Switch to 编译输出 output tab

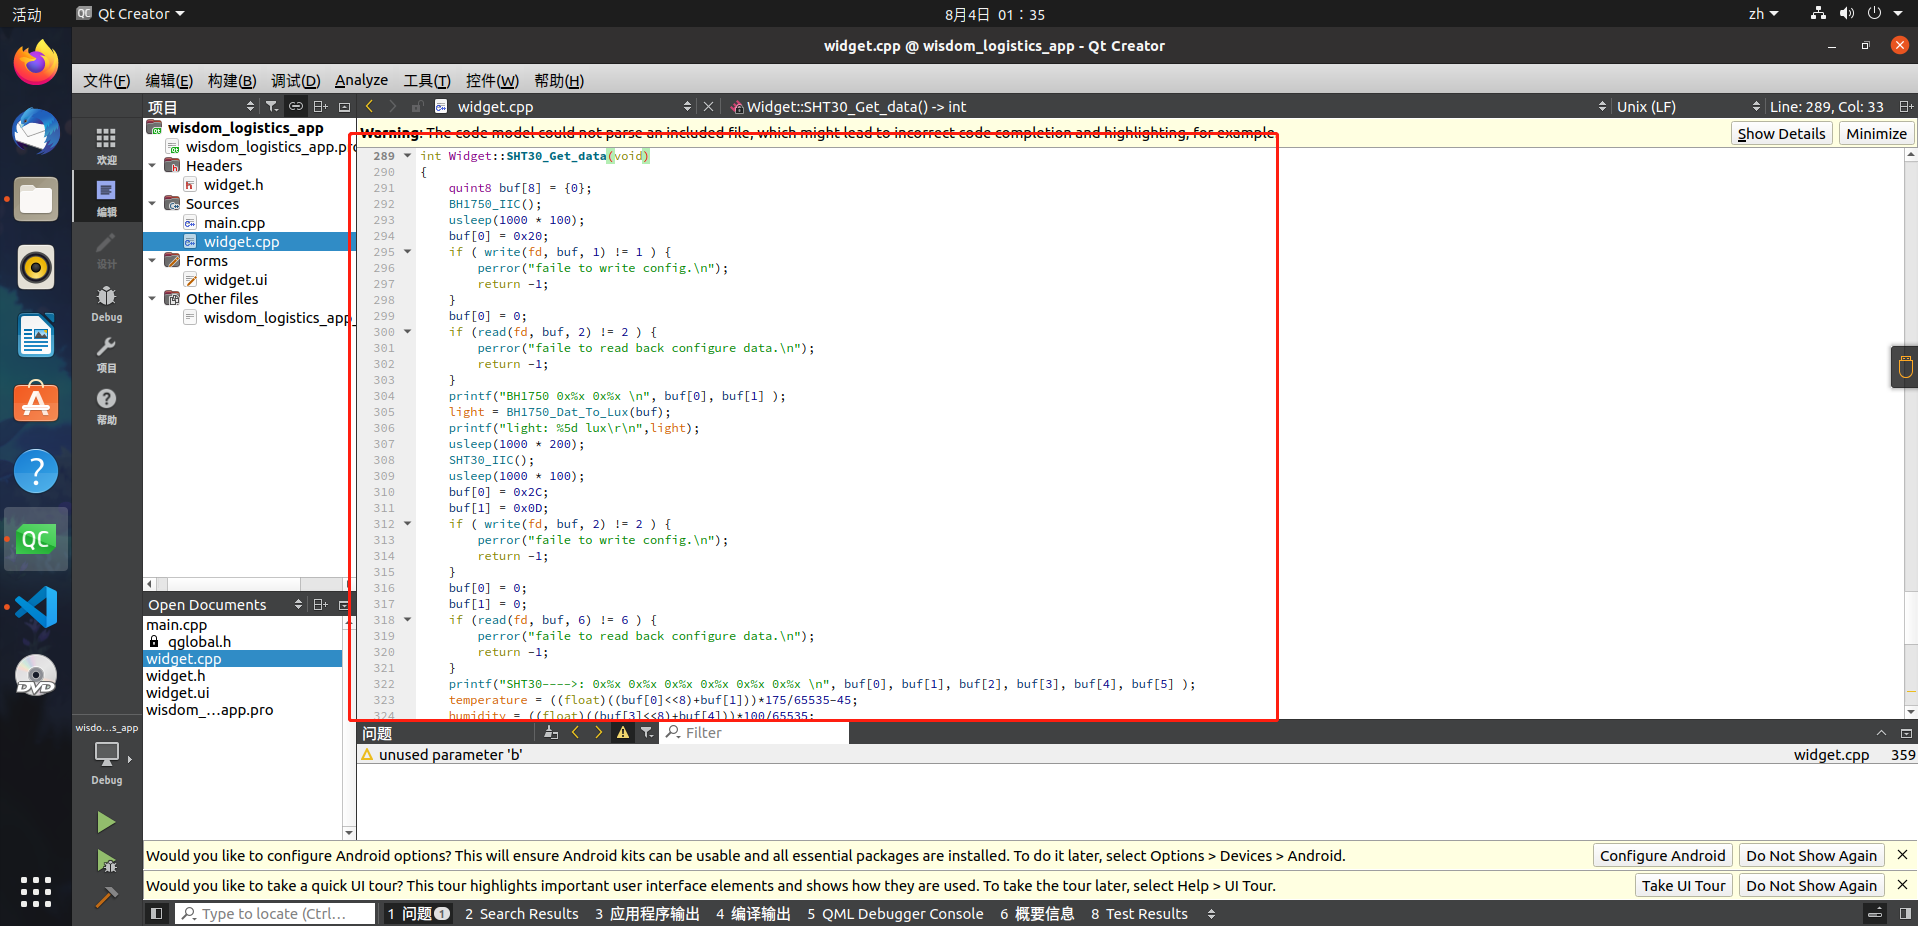[x=753, y=913]
